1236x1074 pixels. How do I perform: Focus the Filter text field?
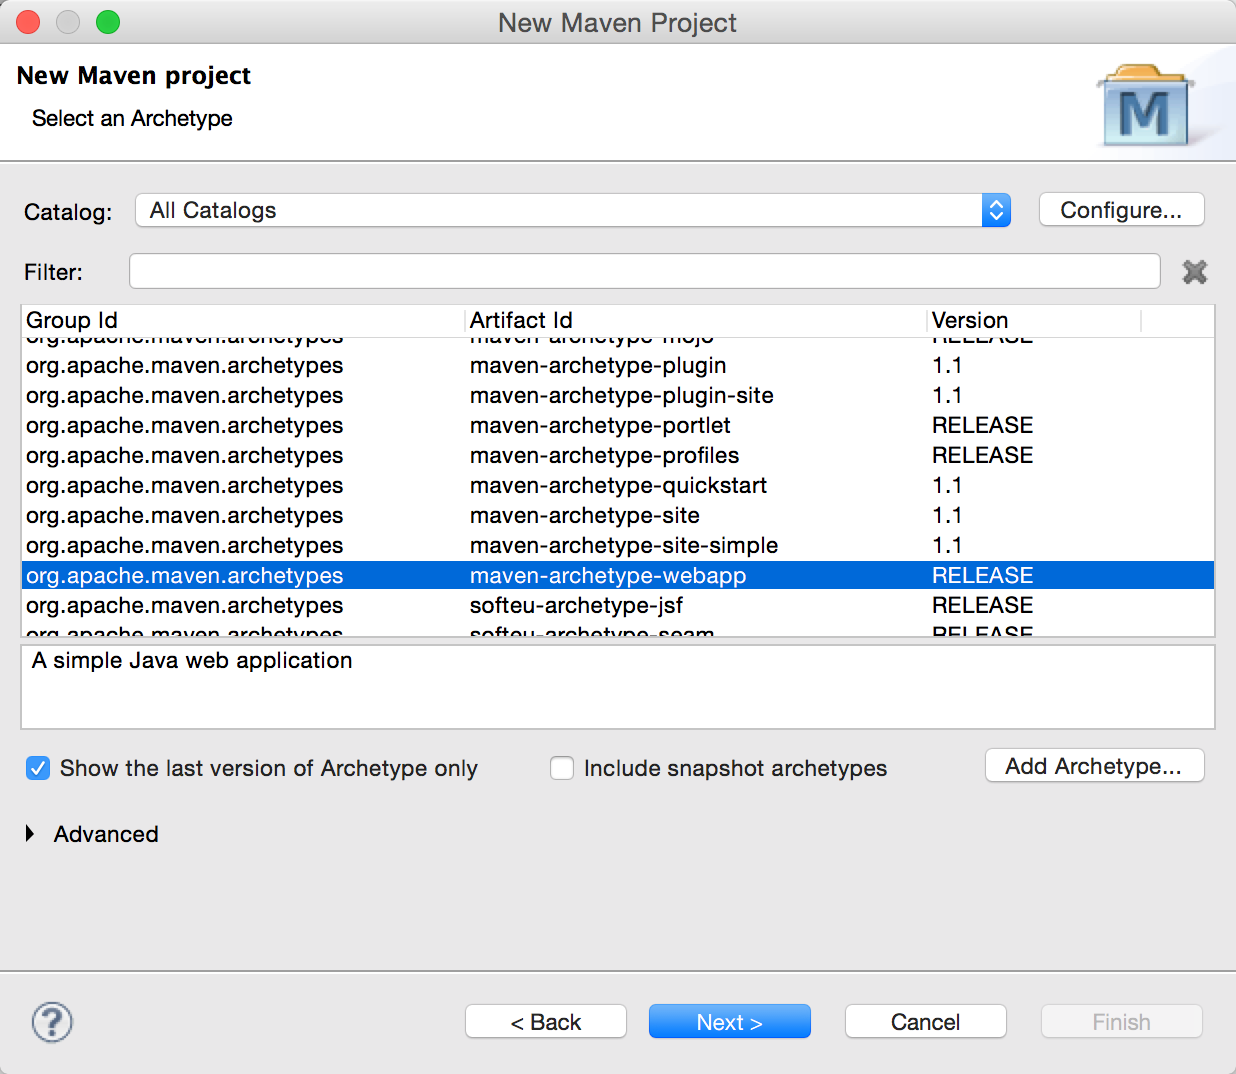(644, 271)
